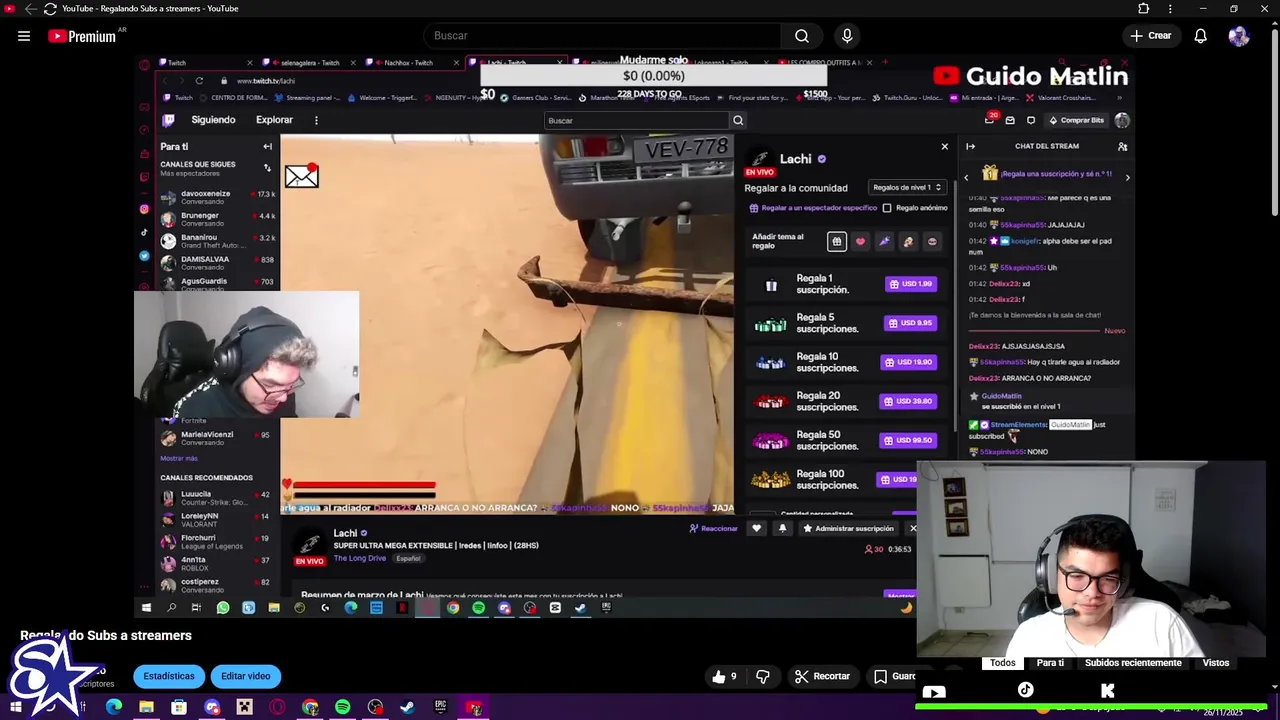Like the video with thumbs up
Viewport: 1280px width, 720px height.
pos(724,676)
